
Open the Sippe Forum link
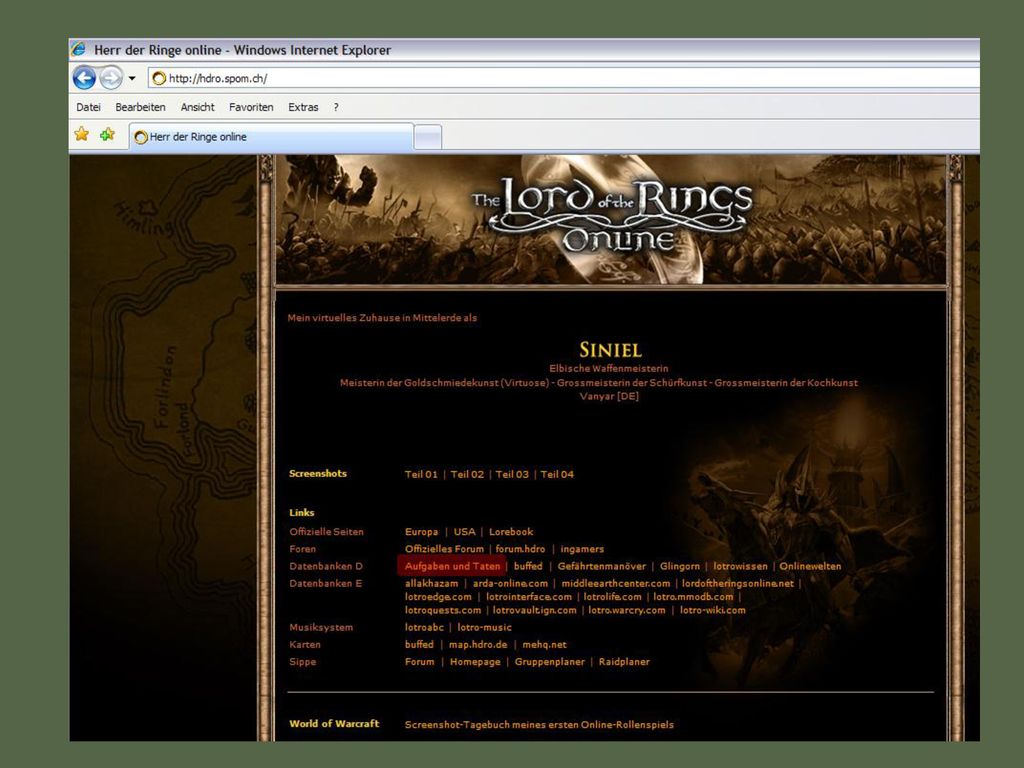coord(419,662)
